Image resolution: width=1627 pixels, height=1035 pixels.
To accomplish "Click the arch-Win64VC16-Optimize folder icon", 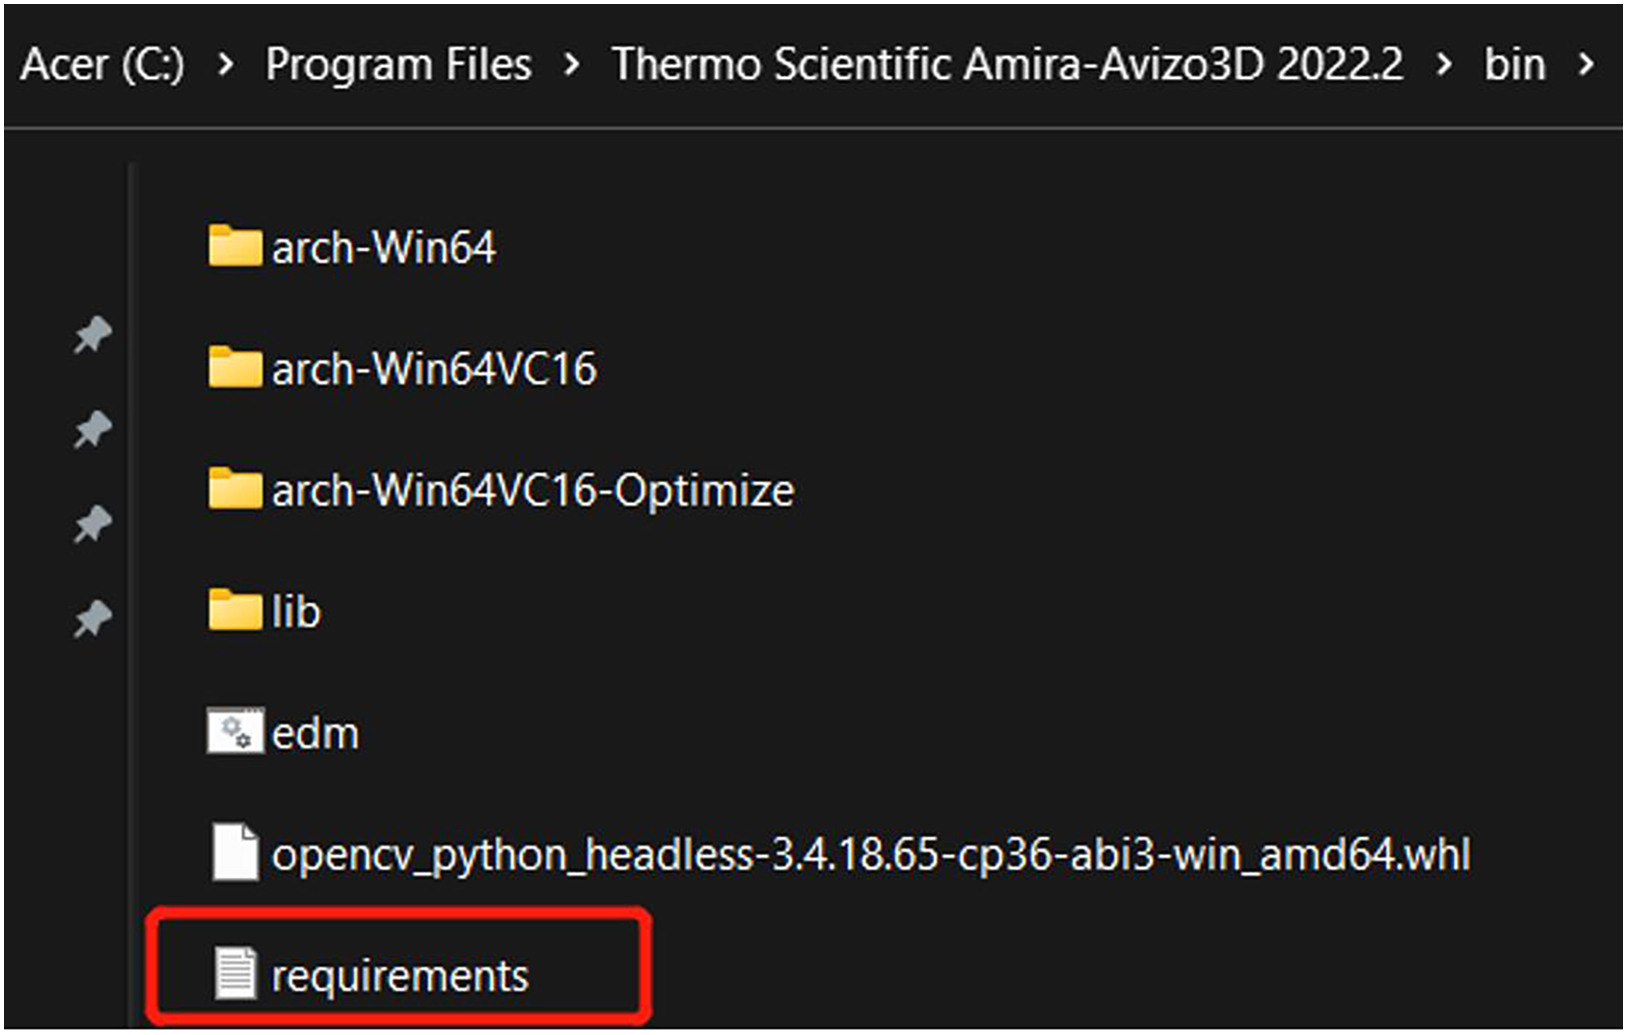I will 235,489.
